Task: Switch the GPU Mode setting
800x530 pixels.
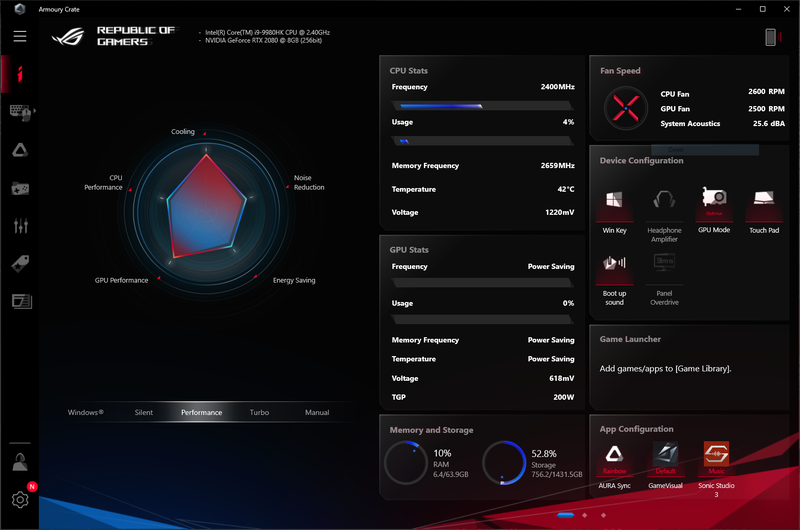Action: [x=714, y=211]
